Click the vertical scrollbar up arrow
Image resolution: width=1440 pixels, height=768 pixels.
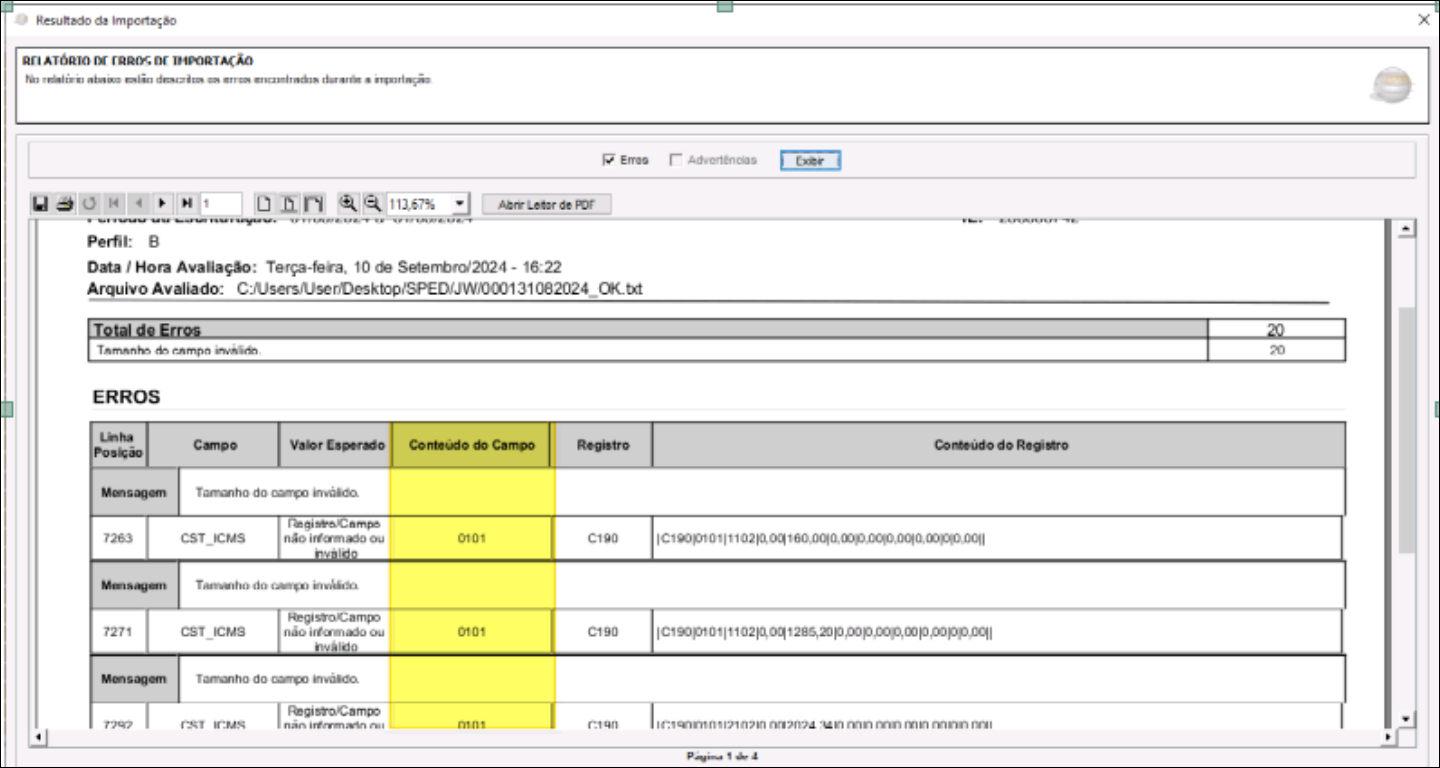[x=1407, y=229]
